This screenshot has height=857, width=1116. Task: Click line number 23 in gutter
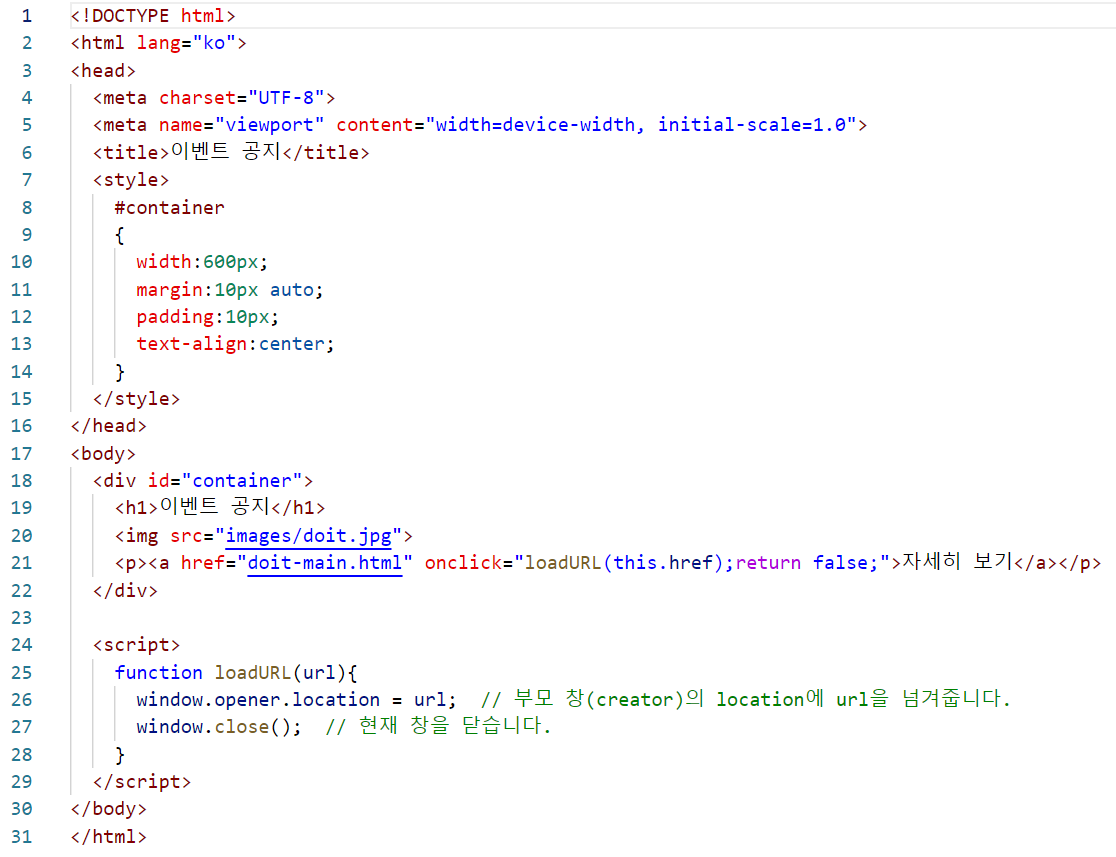click(21, 618)
